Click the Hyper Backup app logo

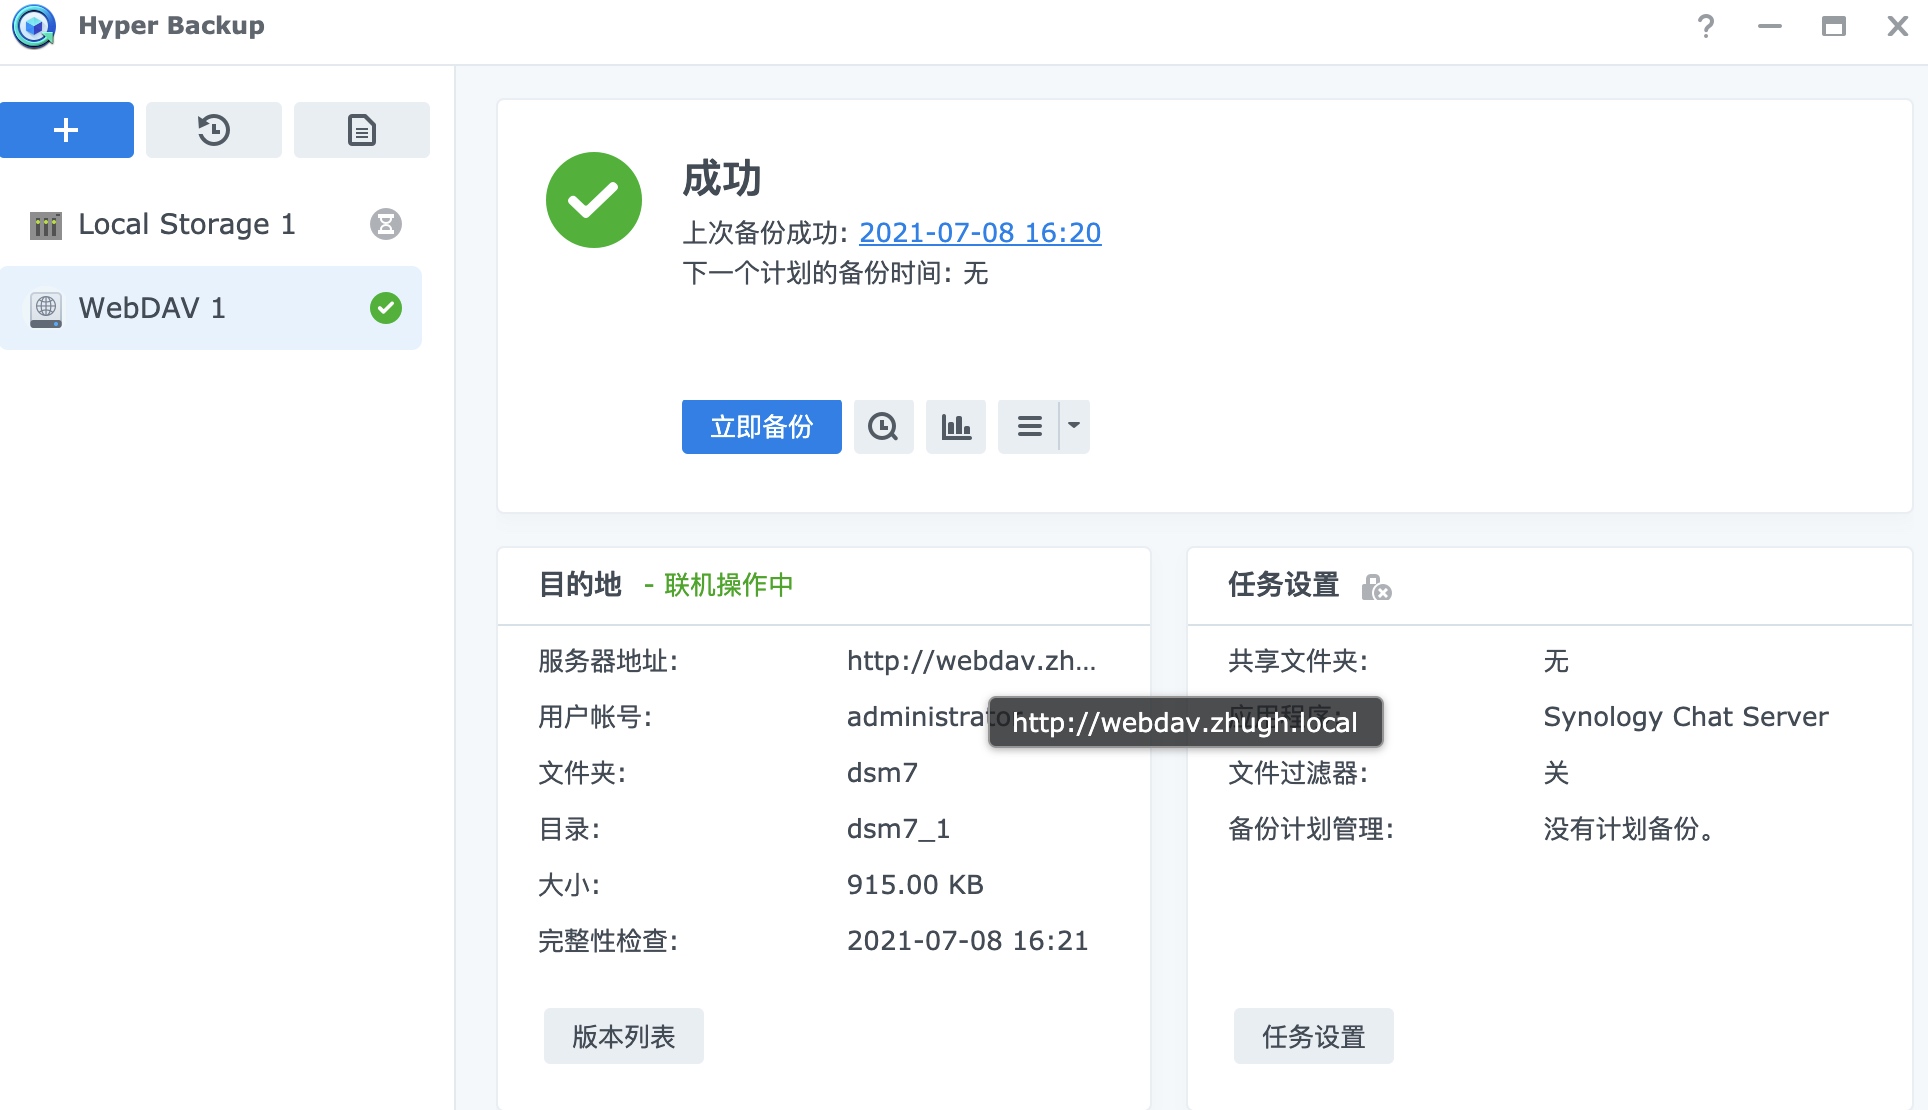34,26
